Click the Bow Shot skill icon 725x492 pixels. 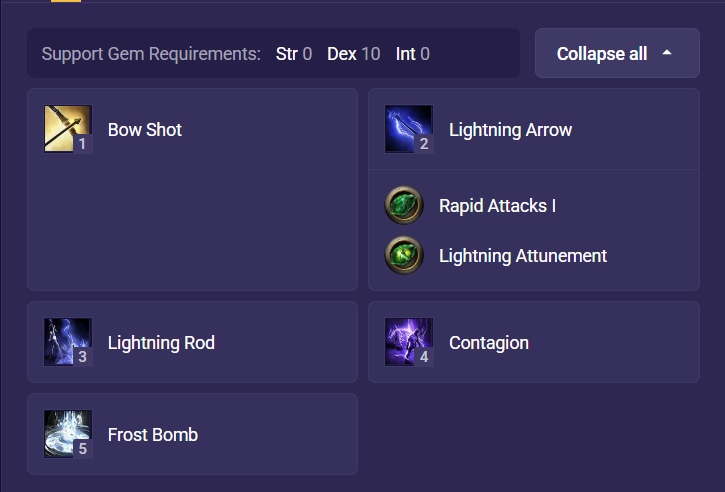(68, 129)
